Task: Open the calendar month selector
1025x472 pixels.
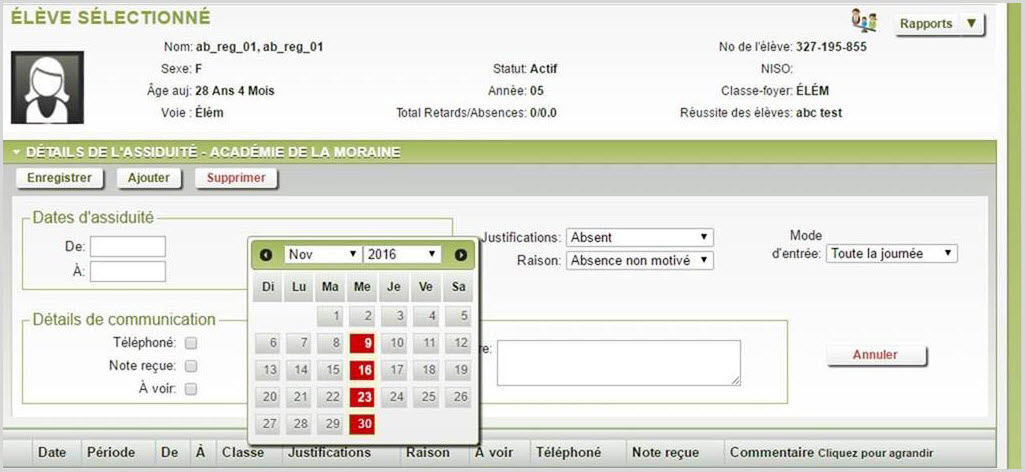Action: point(322,255)
